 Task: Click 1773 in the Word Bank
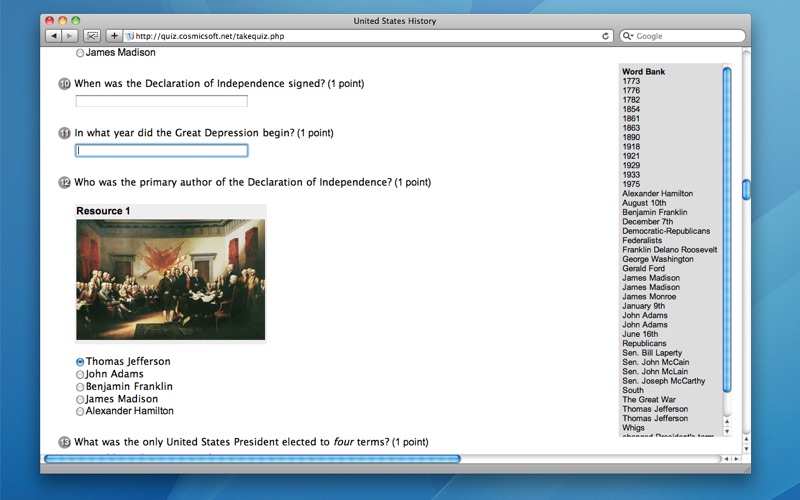click(x=631, y=81)
